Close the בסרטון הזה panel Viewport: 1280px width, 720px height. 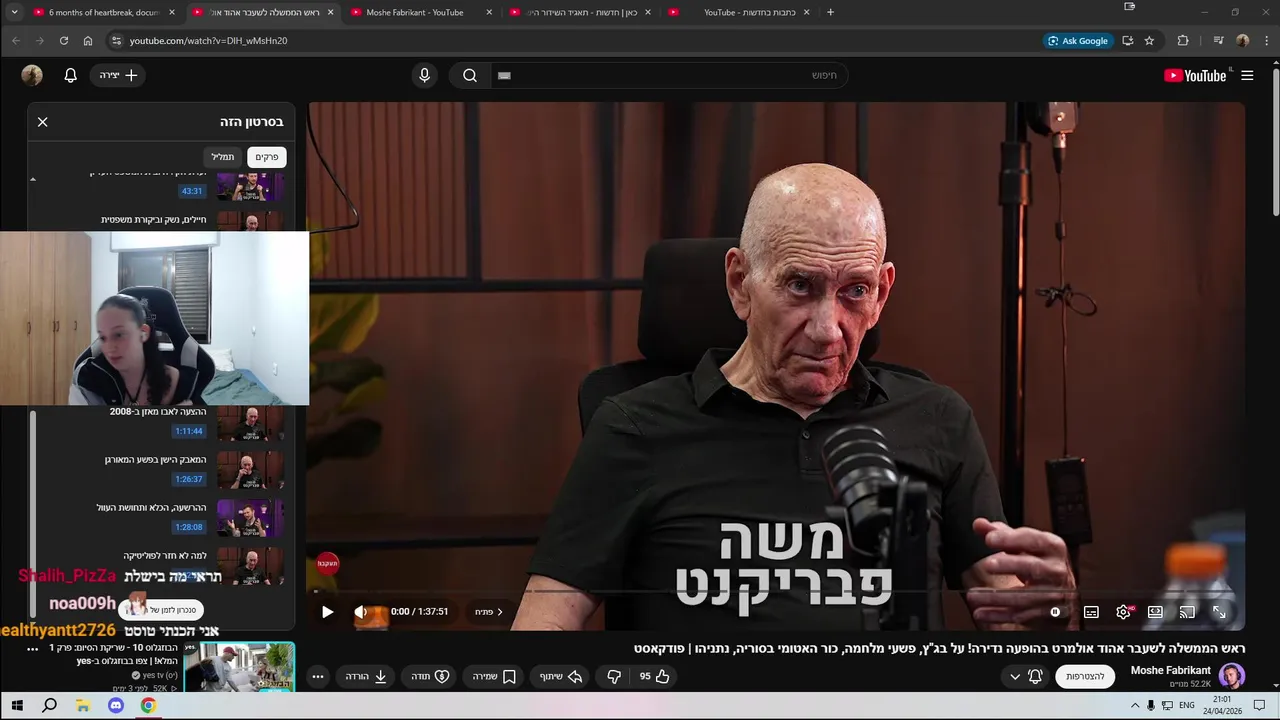click(42, 121)
